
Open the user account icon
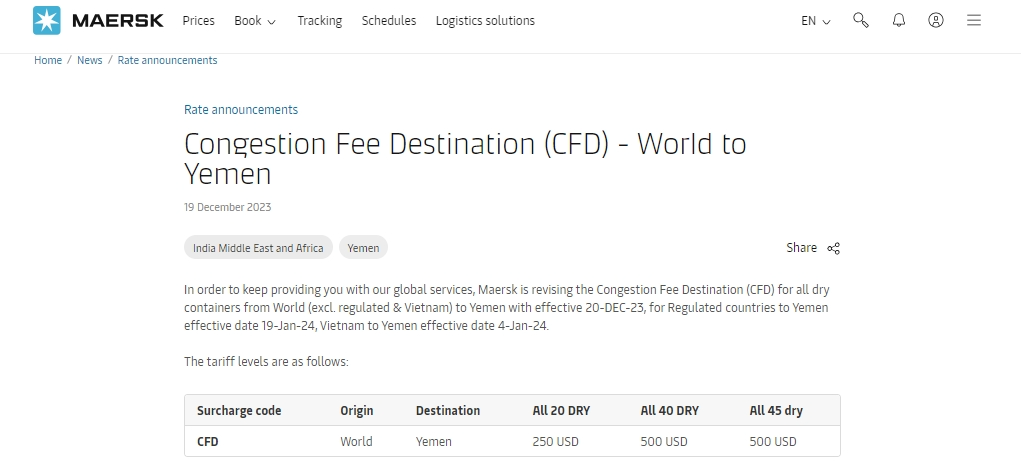(x=936, y=20)
